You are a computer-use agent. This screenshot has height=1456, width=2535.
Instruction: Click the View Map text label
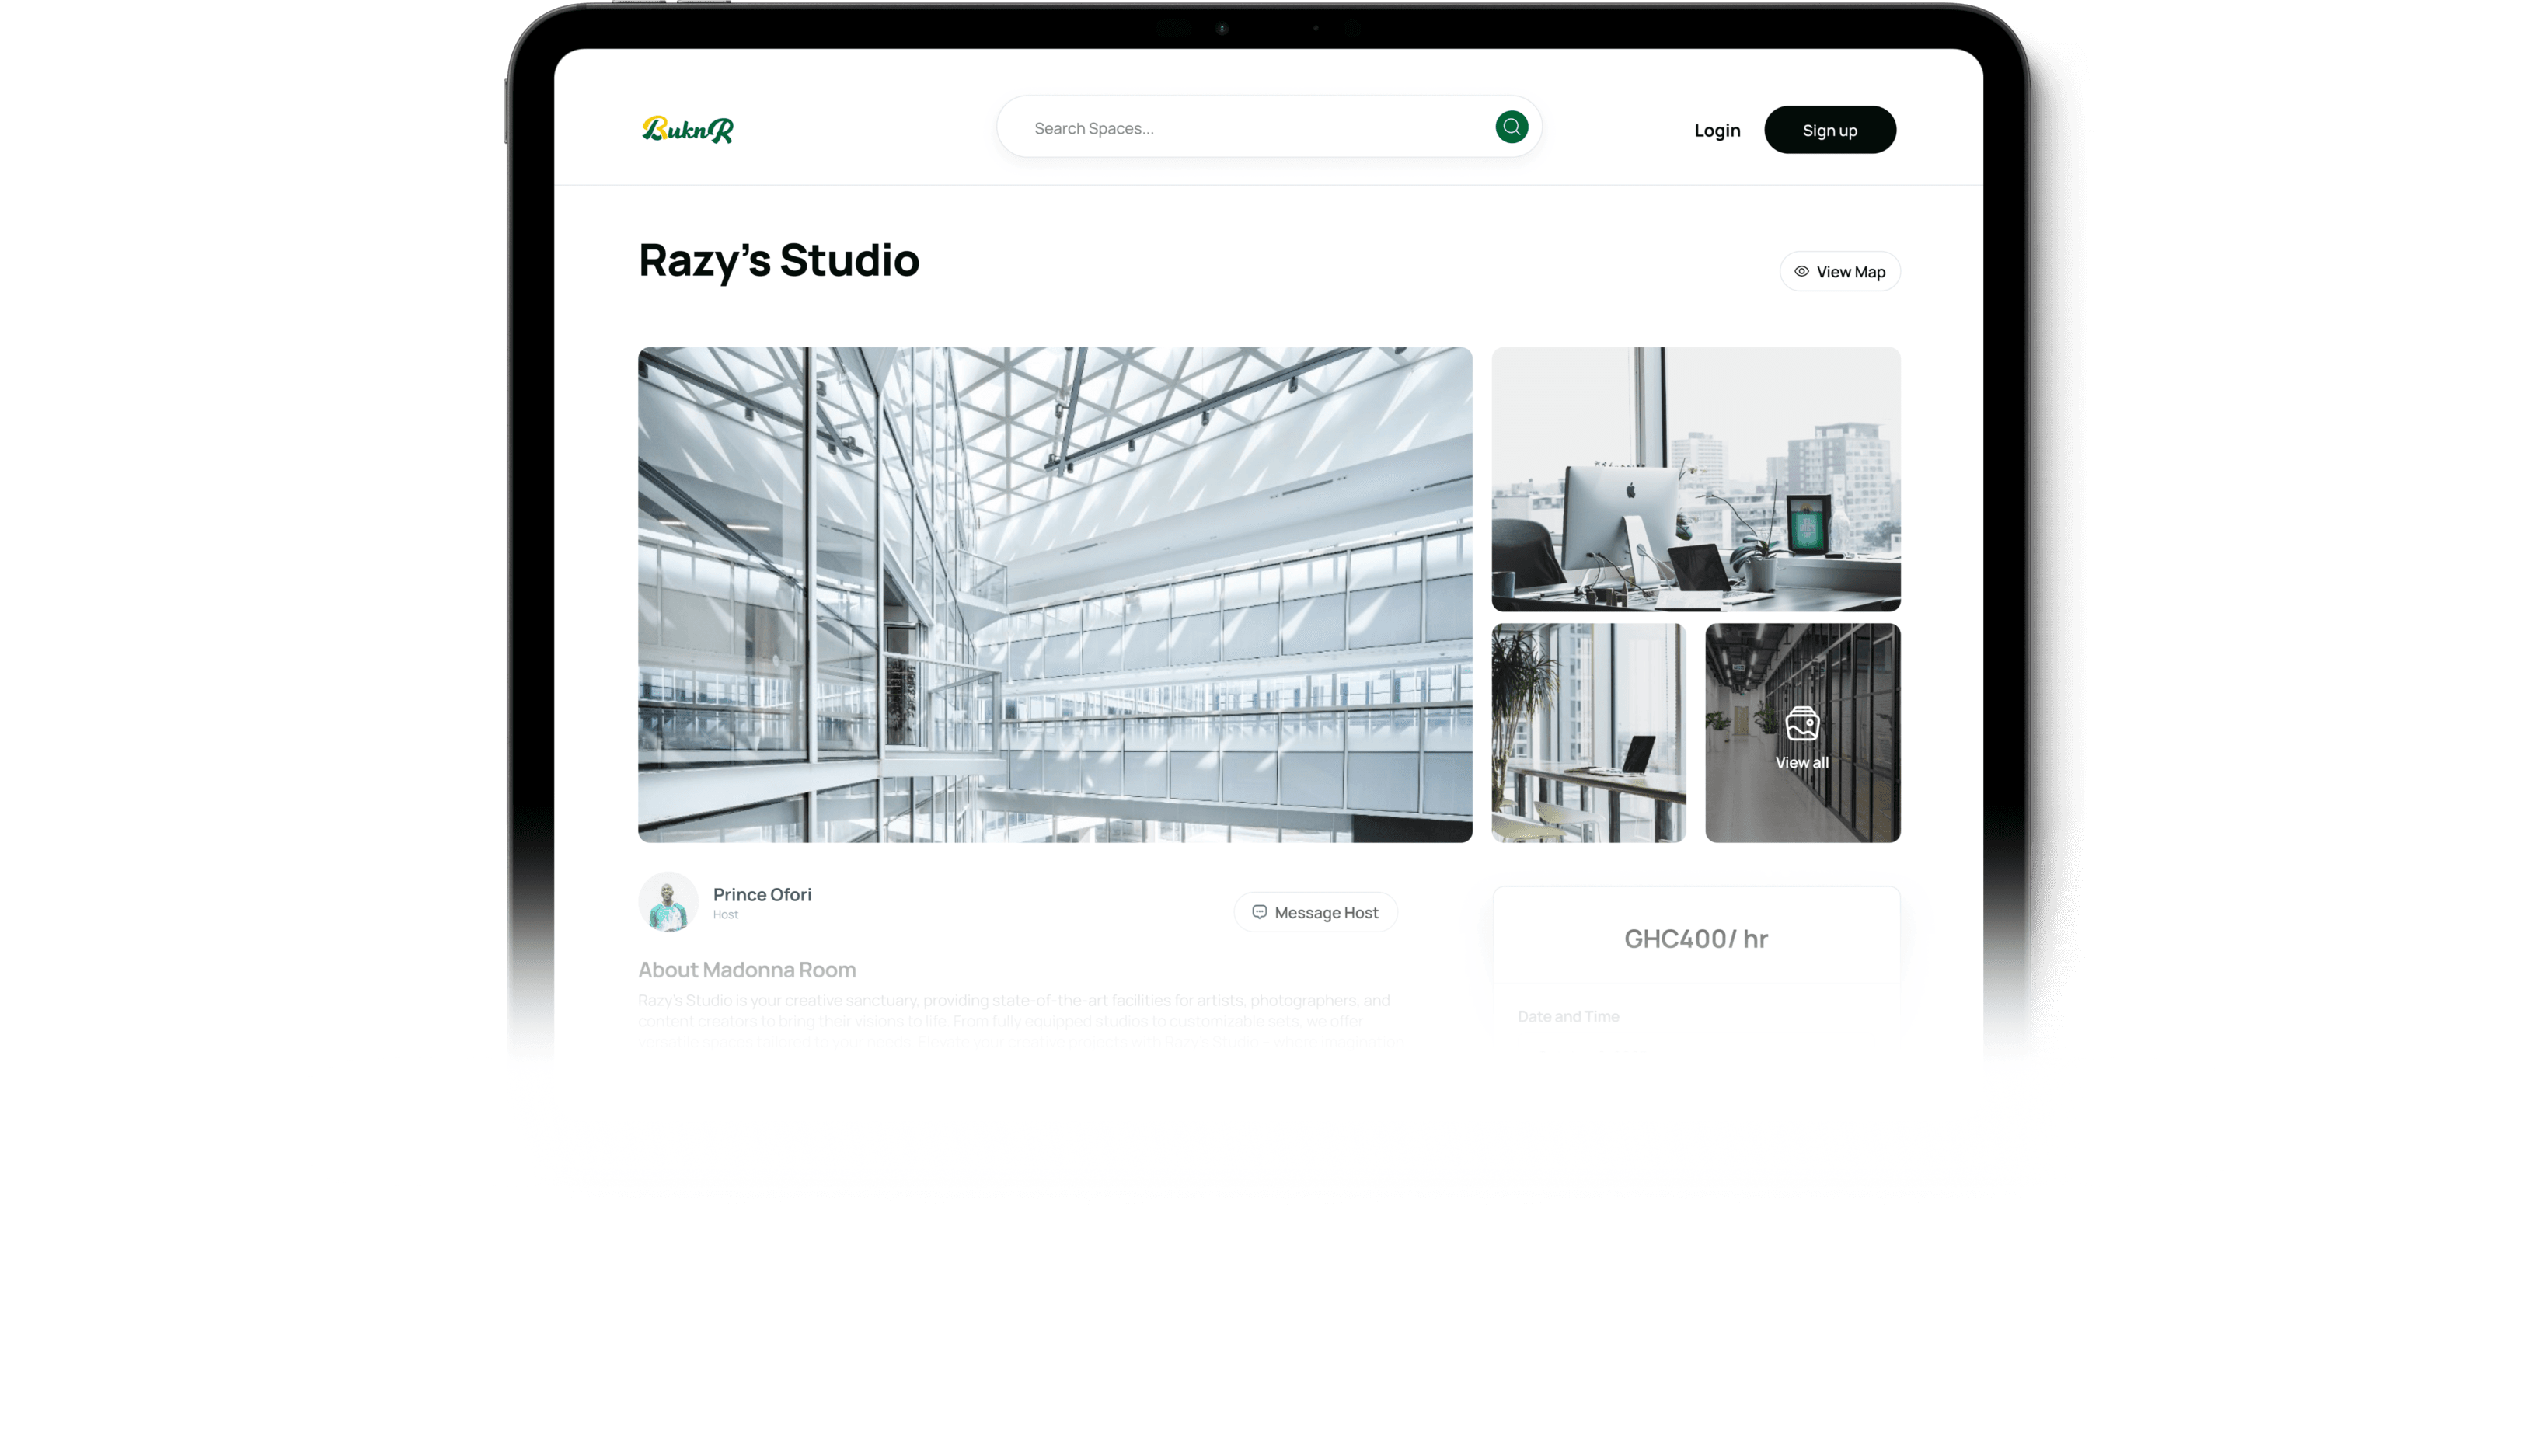click(x=1850, y=272)
